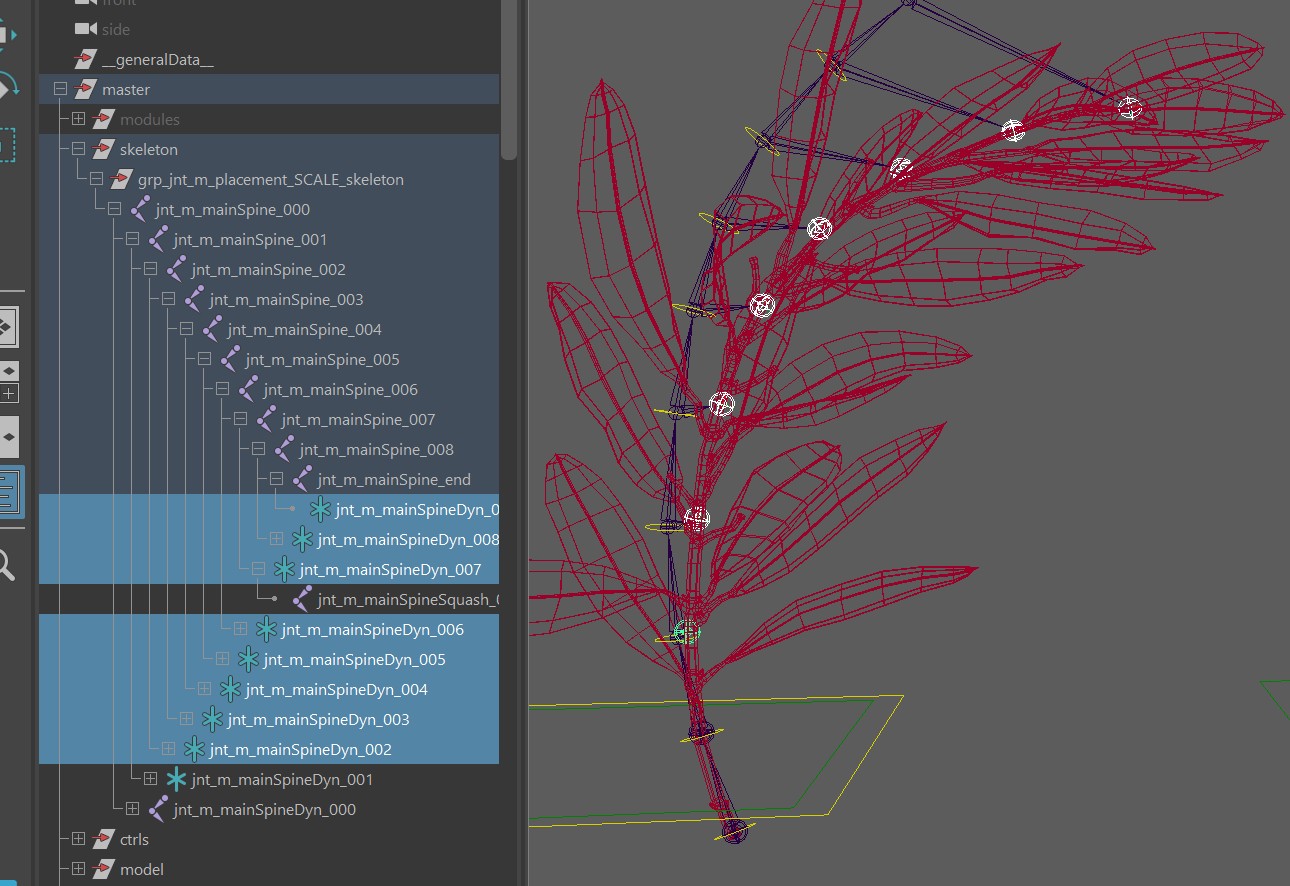The image size is (1290, 886).
Task: Collapse the jnt_m_mainSpine_end node
Action: (276, 480)
